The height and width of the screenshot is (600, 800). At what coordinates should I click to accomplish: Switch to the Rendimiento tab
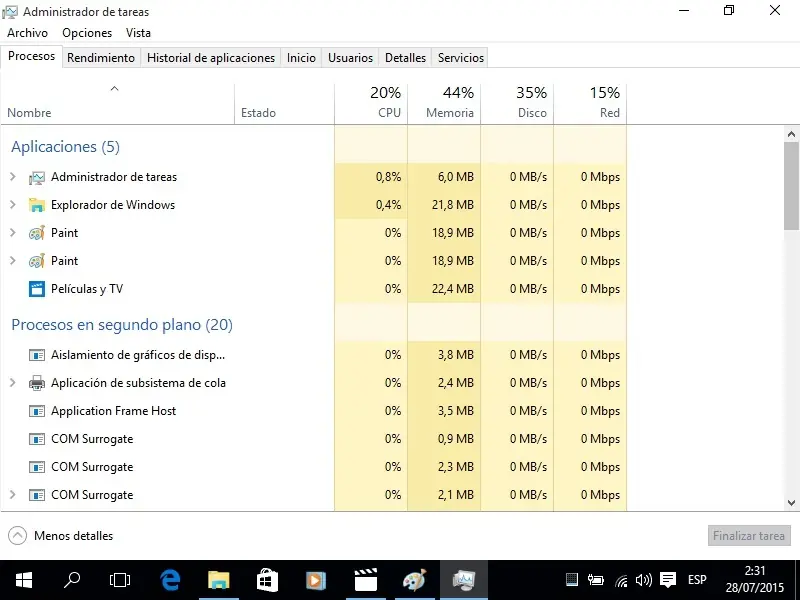[101, 58]
